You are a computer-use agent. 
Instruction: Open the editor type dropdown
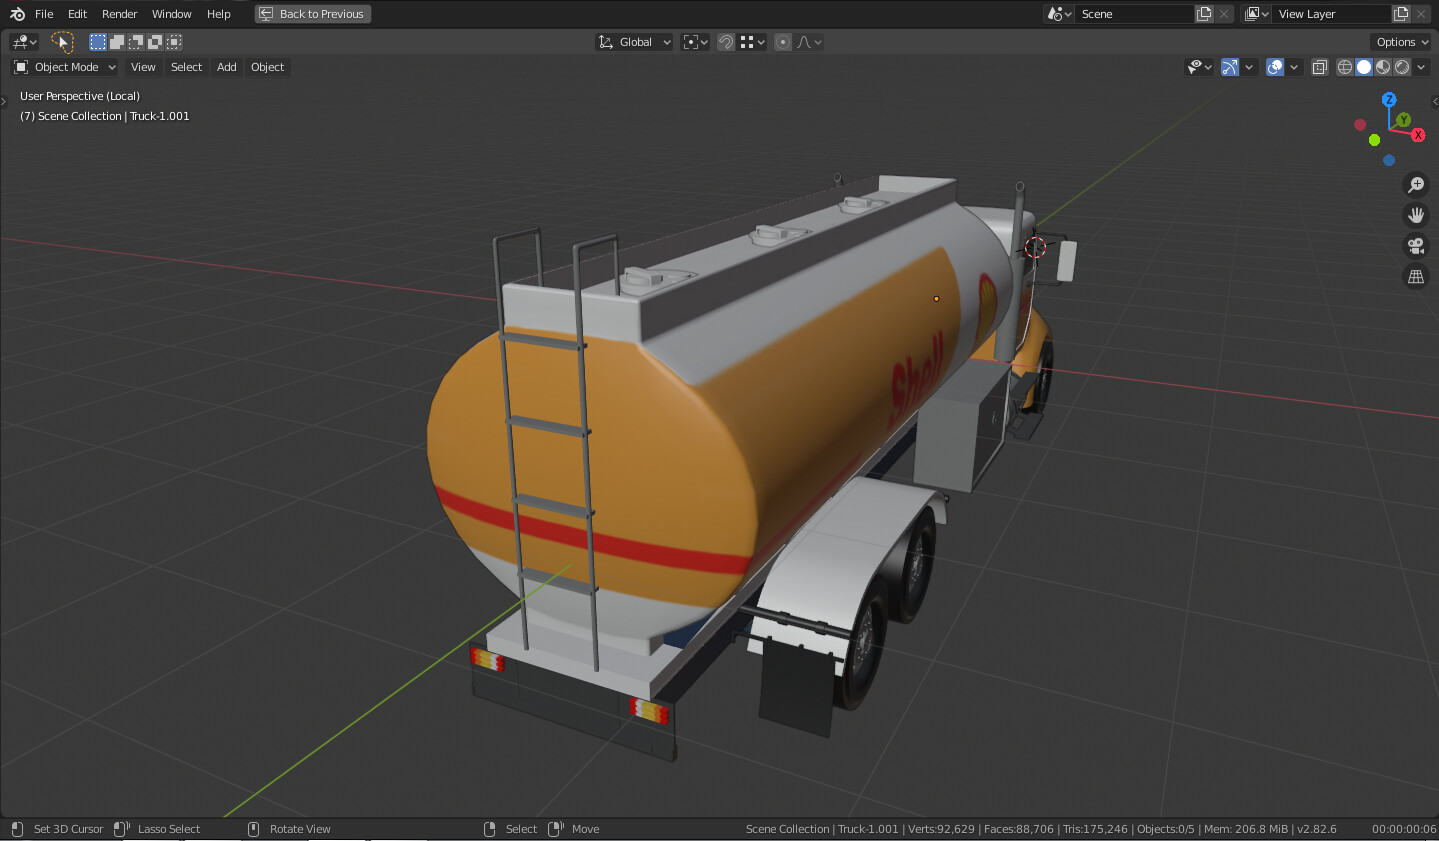click(24, 42)
